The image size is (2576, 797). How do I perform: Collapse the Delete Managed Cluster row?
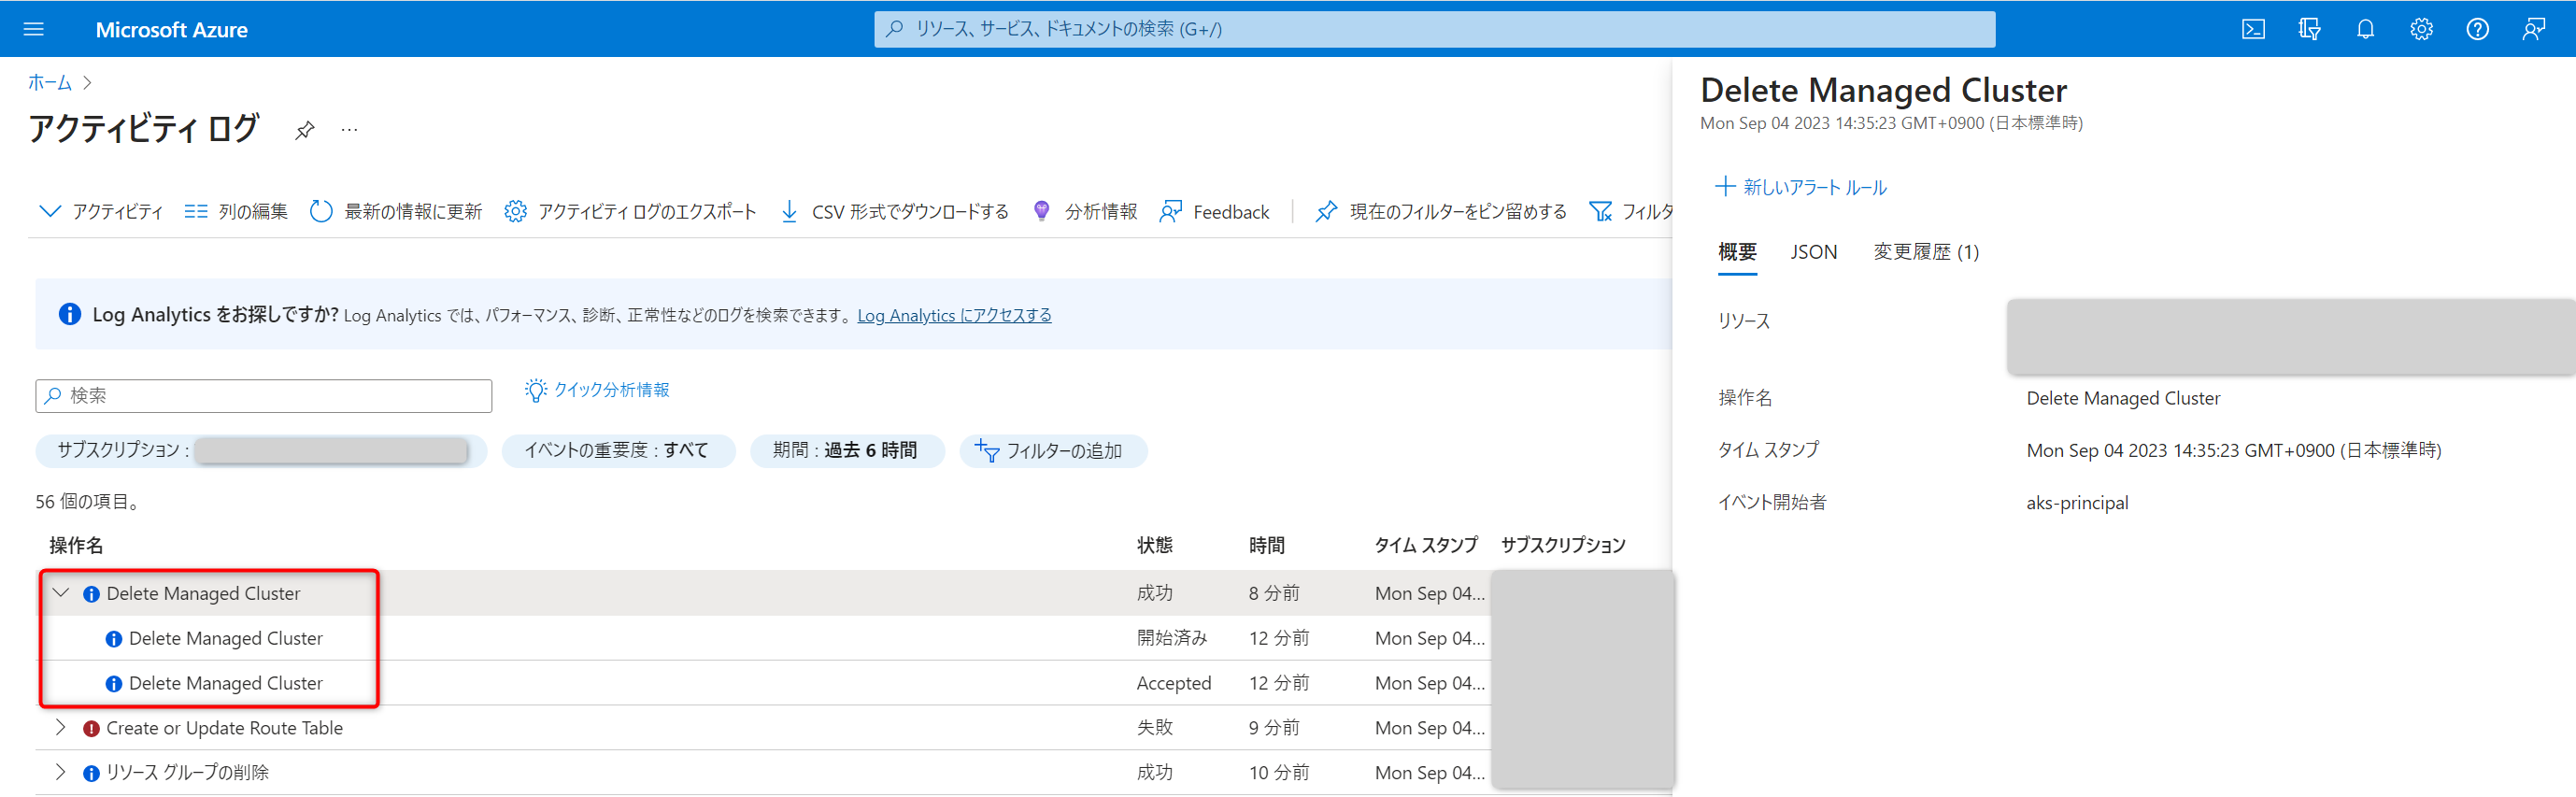(x=61, y=593)
